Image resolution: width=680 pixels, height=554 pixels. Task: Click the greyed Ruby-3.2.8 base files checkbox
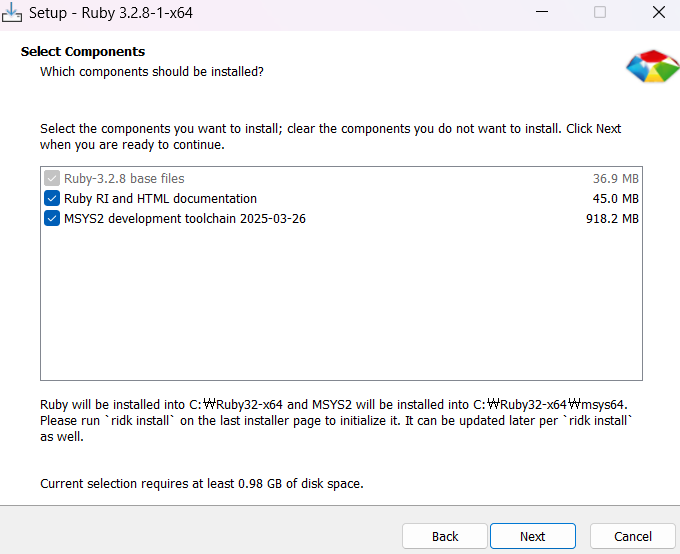click(x=52, y=179)
